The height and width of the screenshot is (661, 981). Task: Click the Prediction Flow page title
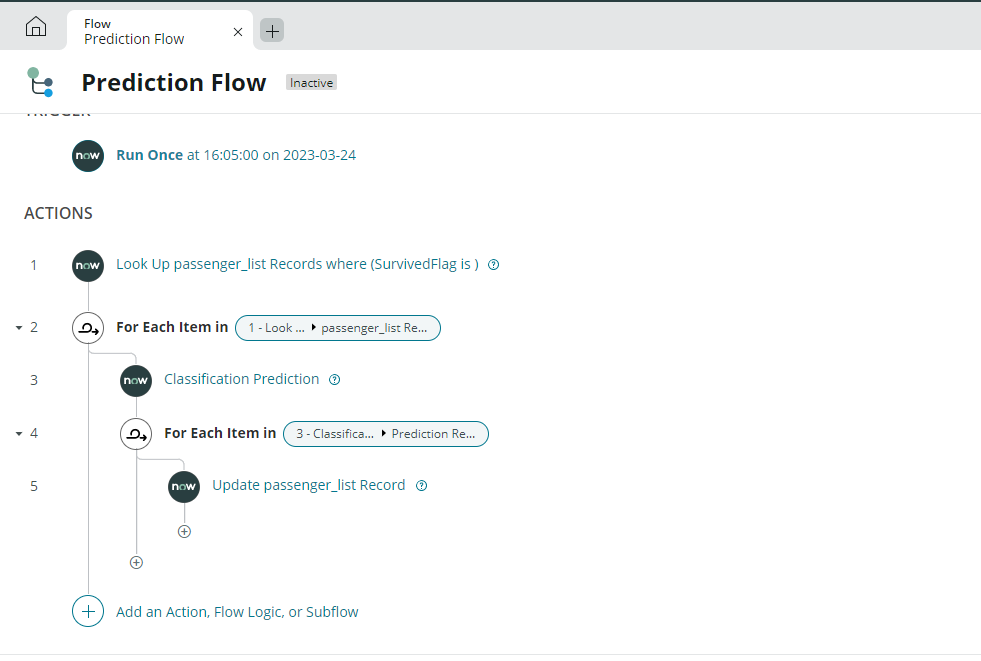click(x=174, y=83)
